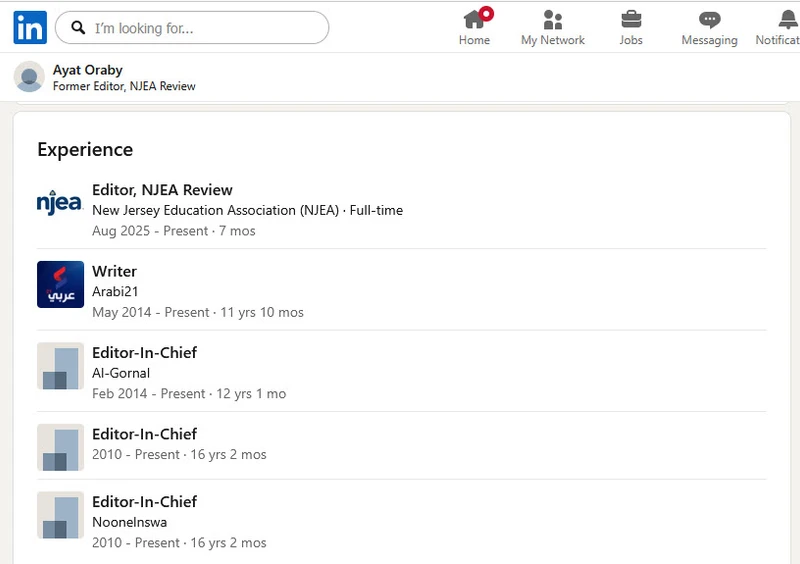The width and height of the screenshot is (800, 564).
Task: Open the My Network people icon
Action: coord(553,19)
